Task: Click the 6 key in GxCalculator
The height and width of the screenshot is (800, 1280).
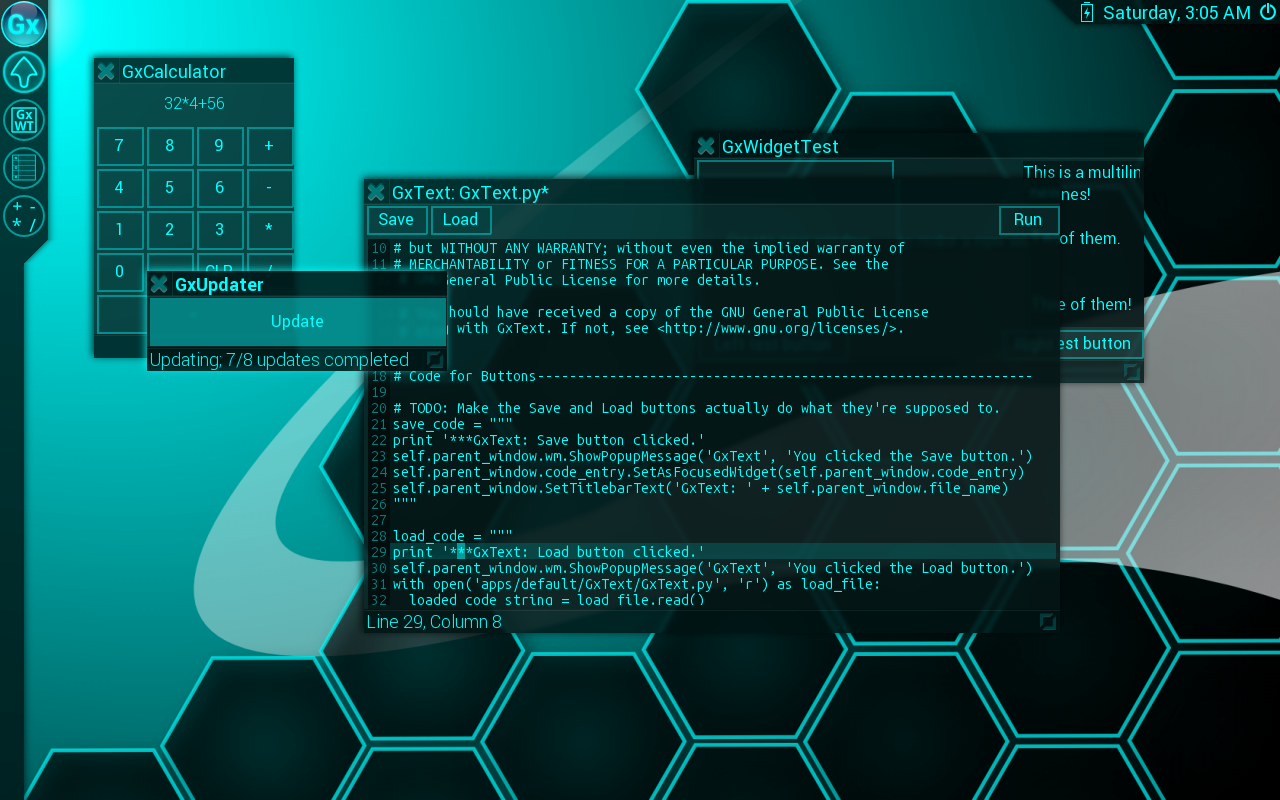Action: tap(219, 188)
